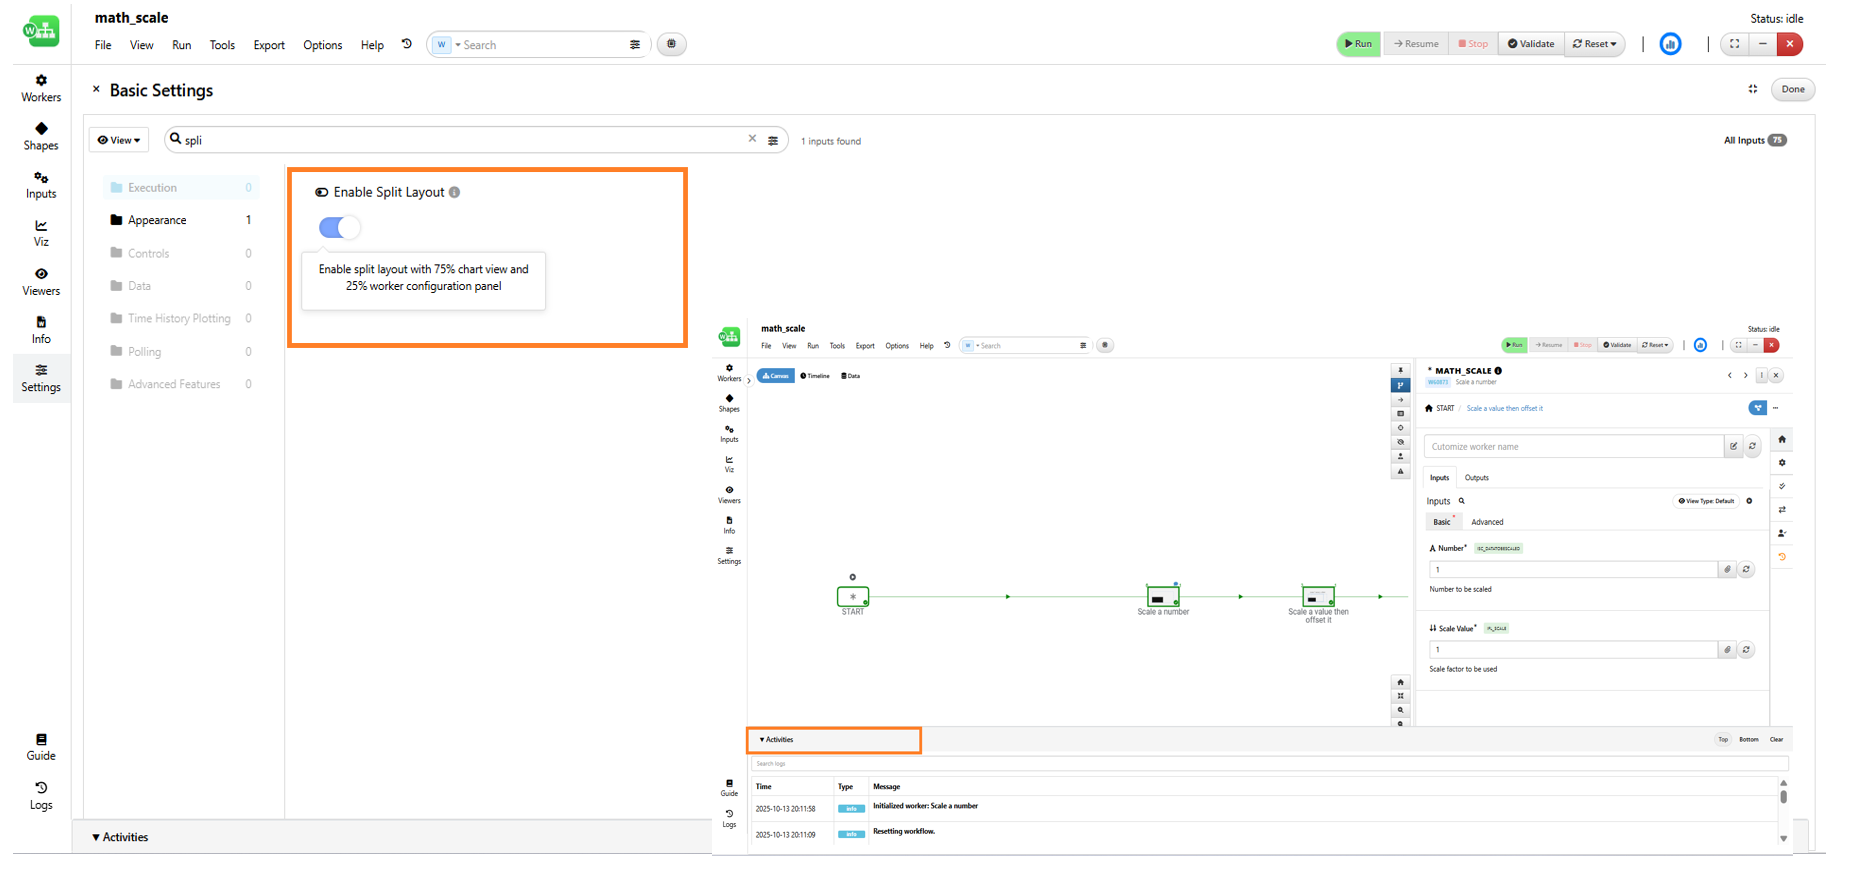The width and height of the screenshot is (1866, 876).
Task: Click the blue chart icon in top toolbar
Action: point(1670,44)
